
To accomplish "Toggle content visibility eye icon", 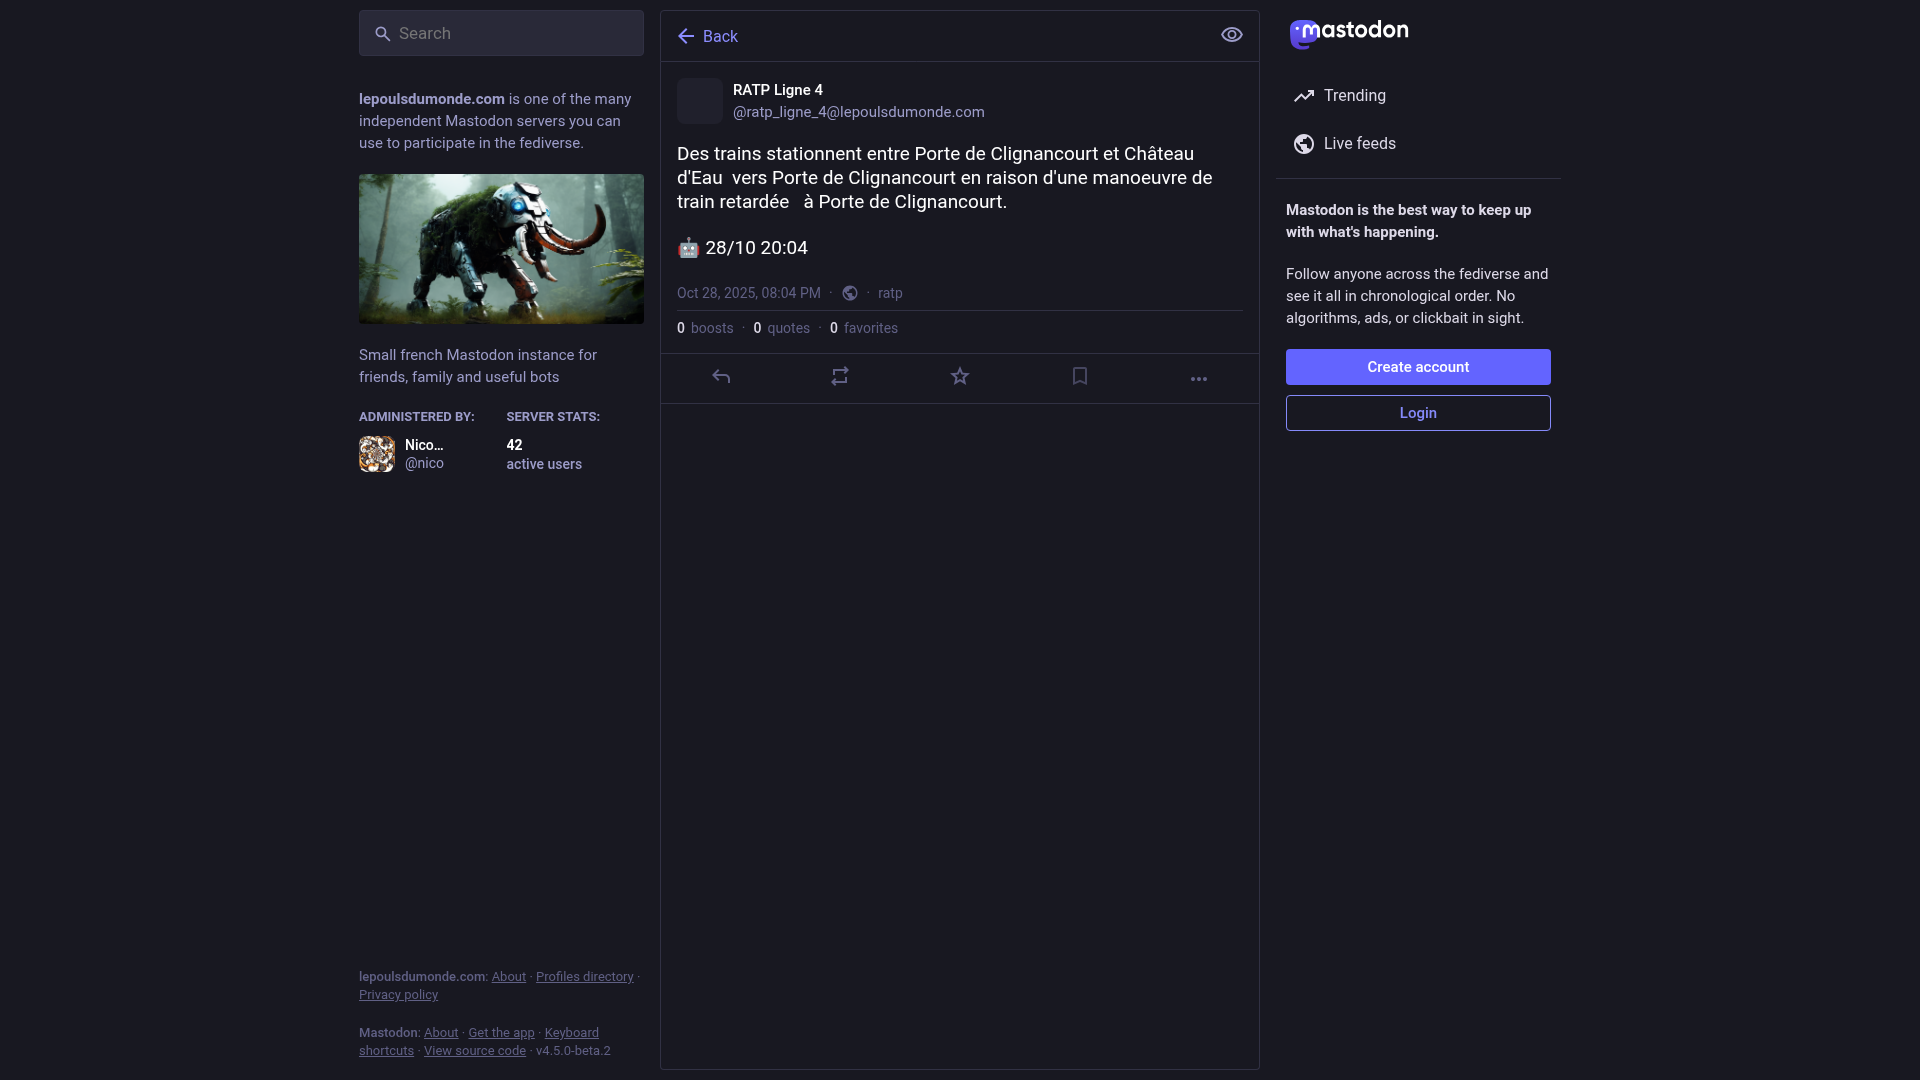I will point(1232,35).
